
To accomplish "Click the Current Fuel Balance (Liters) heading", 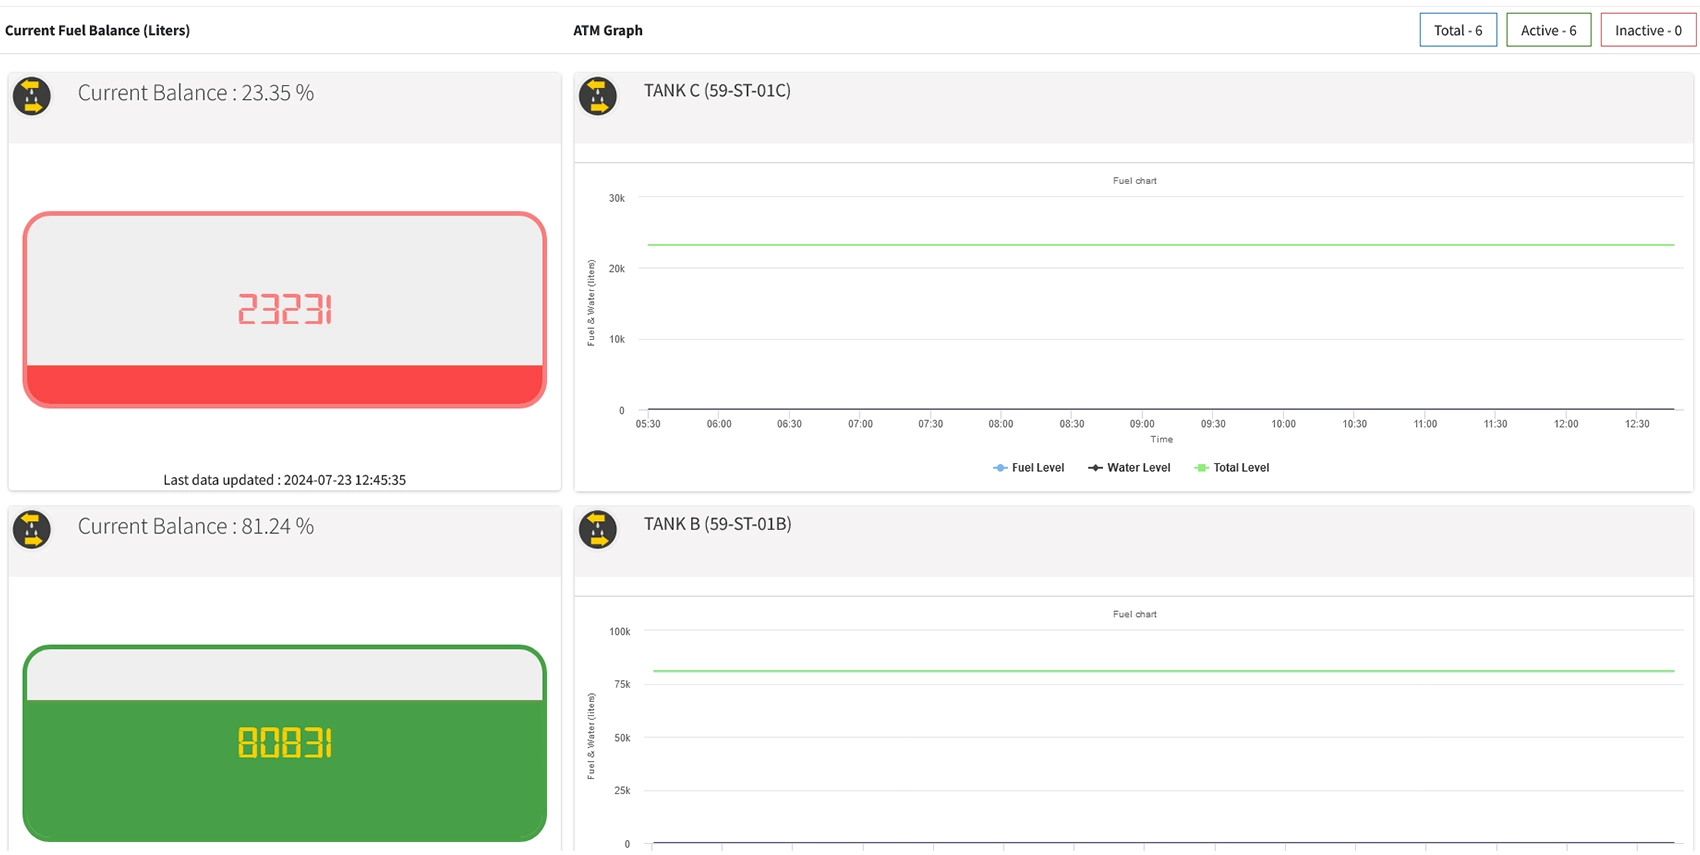I will [97, 30].
